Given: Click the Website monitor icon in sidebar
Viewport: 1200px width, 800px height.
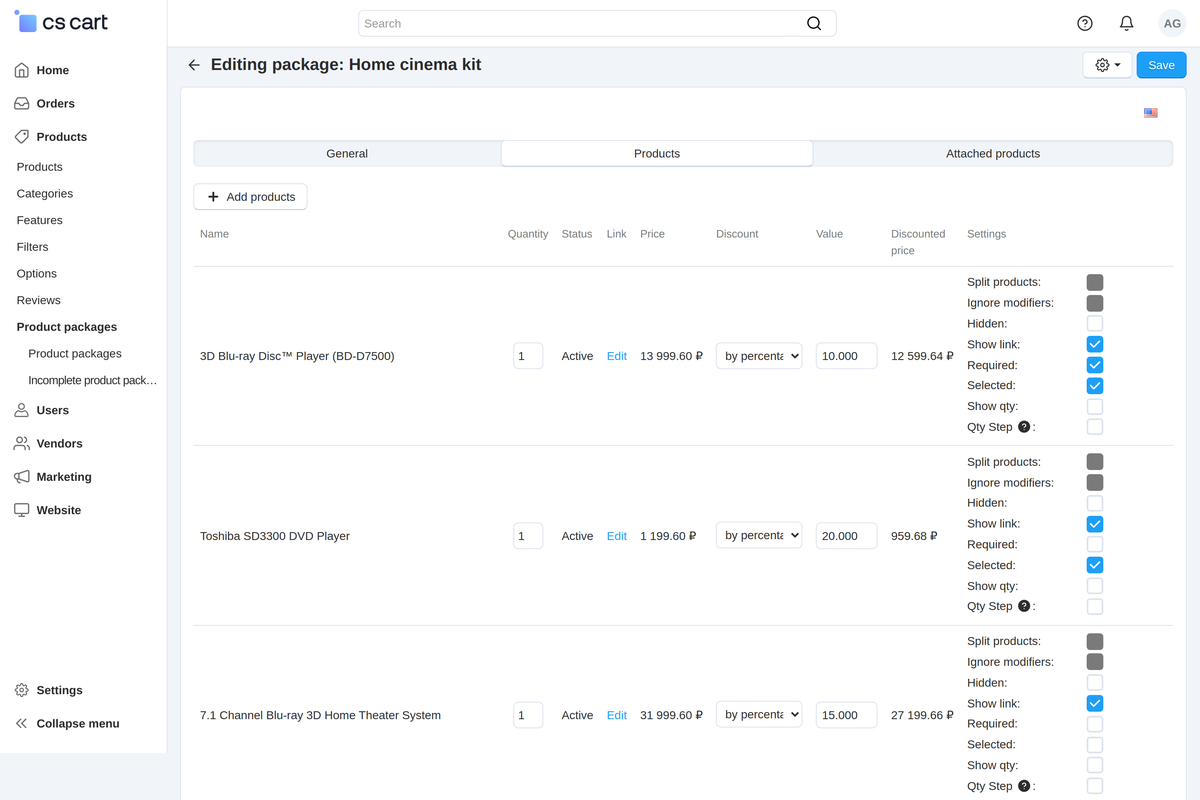Looking at the screenshot, I should 21,510.
